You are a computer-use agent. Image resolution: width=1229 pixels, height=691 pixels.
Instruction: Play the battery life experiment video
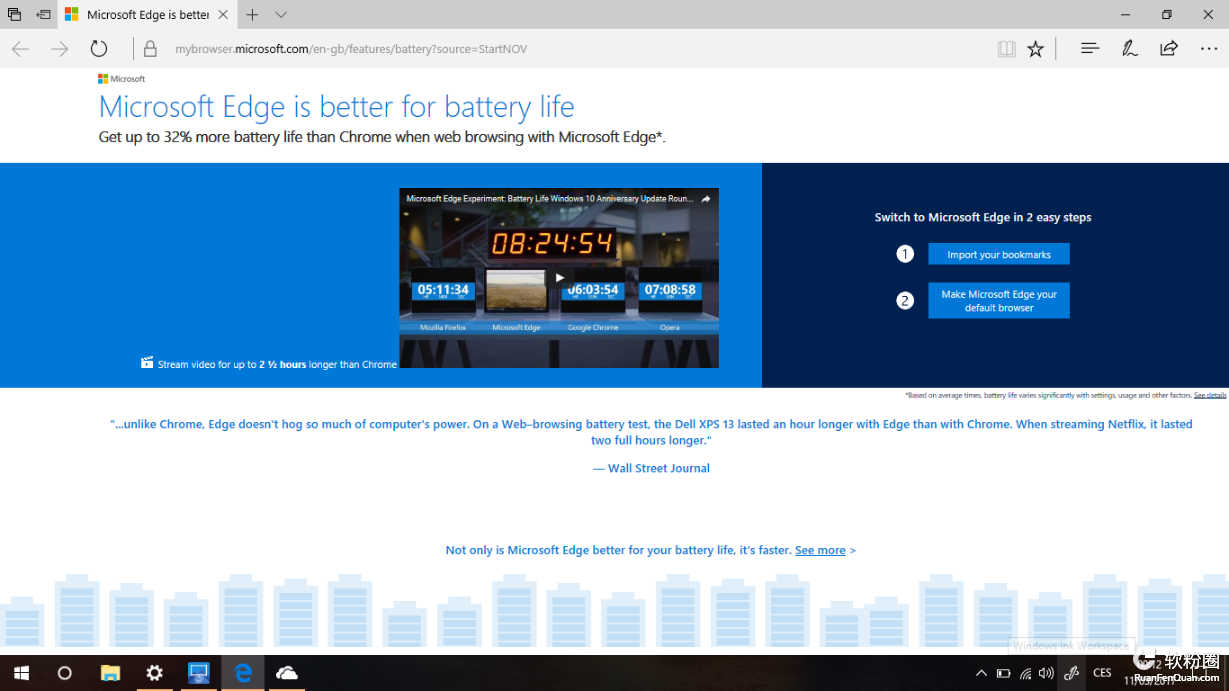559,278
